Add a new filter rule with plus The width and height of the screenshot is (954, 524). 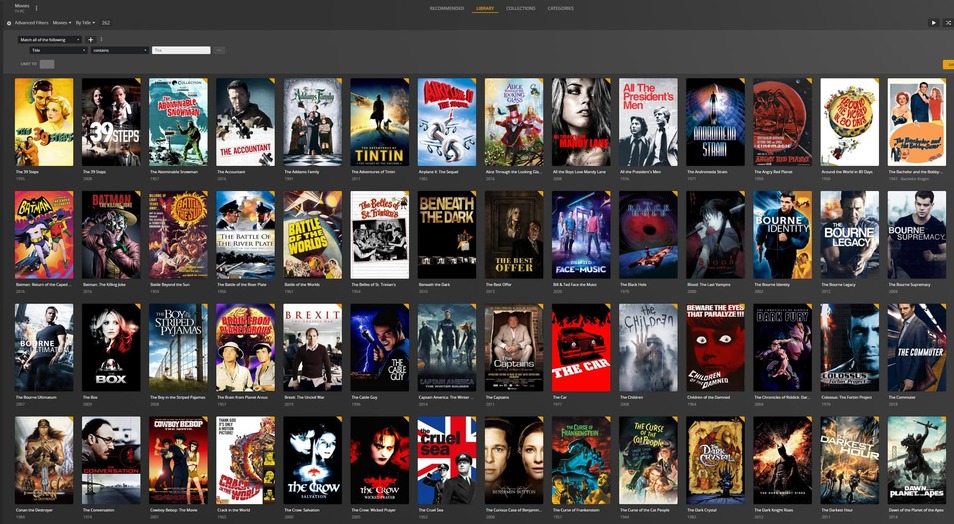point(91,40)
